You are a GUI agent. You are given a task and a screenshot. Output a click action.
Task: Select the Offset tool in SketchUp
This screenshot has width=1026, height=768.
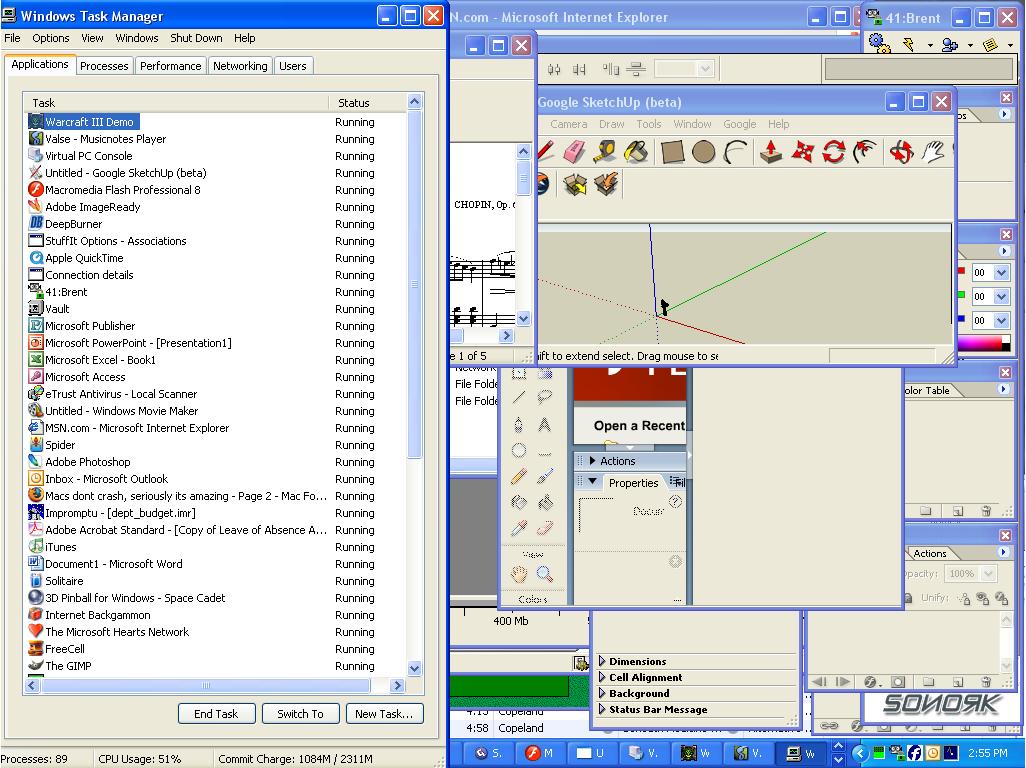click(865, 152)
